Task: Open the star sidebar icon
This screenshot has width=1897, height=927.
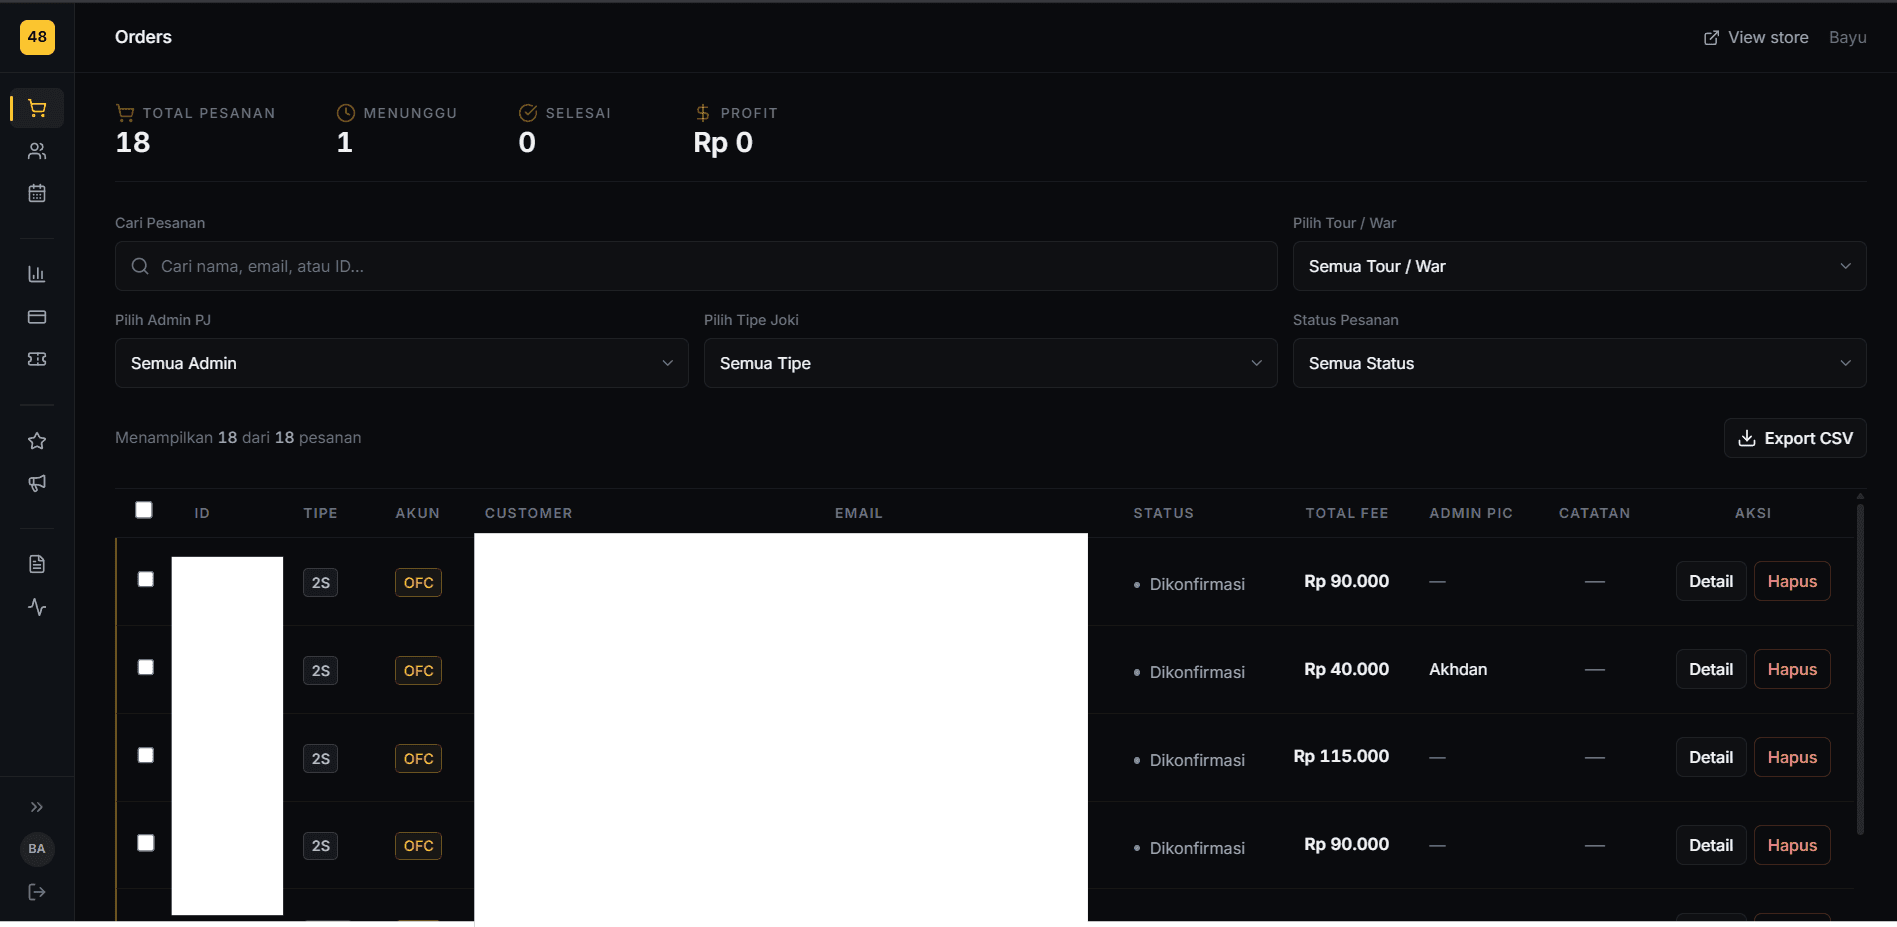Action: click(x=37, y=441)
